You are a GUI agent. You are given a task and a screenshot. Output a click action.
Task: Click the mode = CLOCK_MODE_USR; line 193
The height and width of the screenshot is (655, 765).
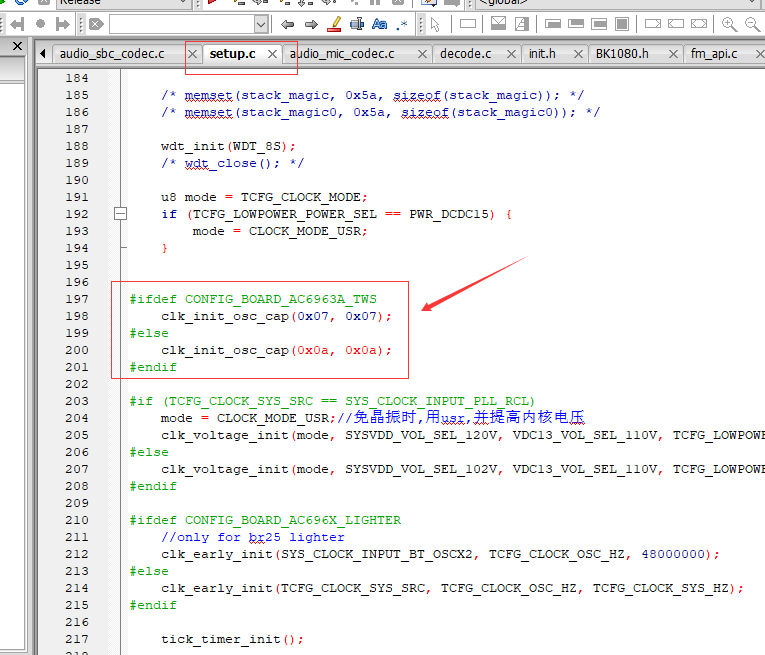click(280, 231)
